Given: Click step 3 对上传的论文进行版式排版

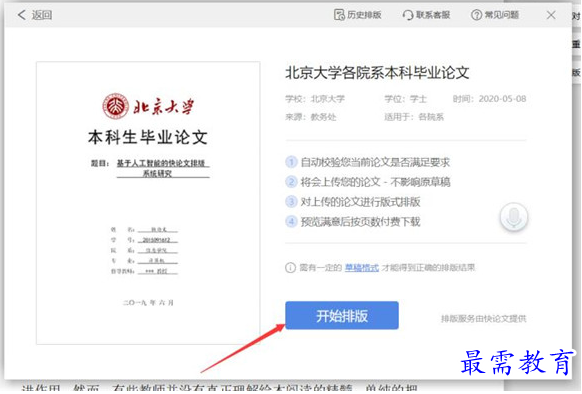Looking at the screenshot, I should [353, 202].
